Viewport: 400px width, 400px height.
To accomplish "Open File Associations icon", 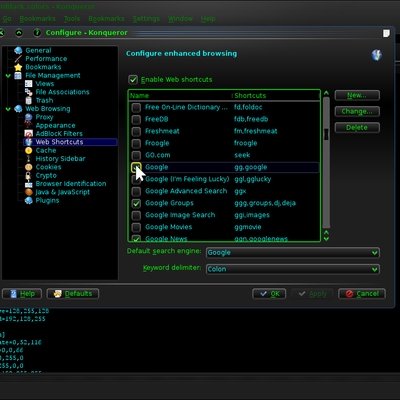I will (x=29, y=92).
